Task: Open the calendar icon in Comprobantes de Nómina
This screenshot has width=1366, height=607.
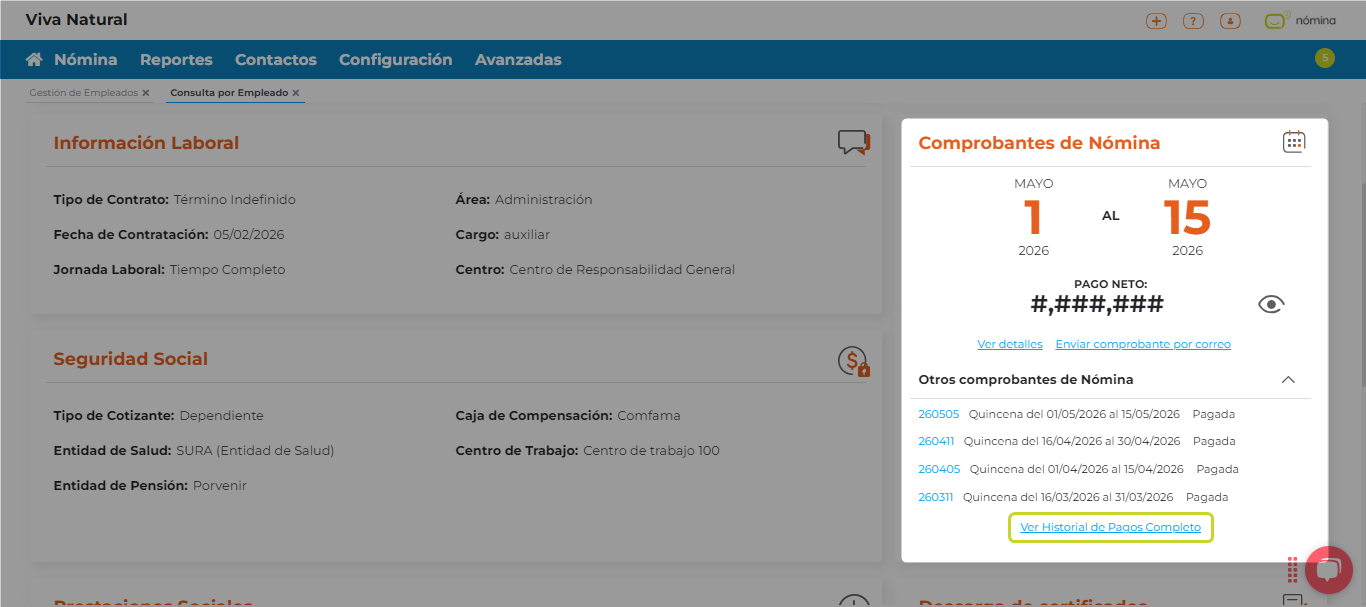Action: [1294, 142]
